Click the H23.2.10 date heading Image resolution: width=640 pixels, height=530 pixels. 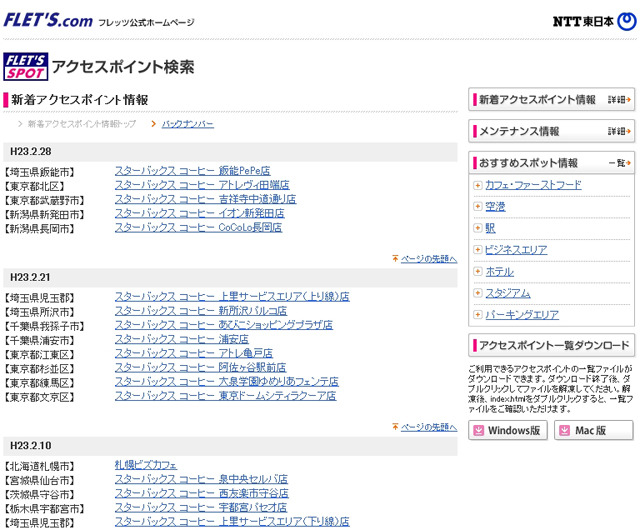point(31,445)
